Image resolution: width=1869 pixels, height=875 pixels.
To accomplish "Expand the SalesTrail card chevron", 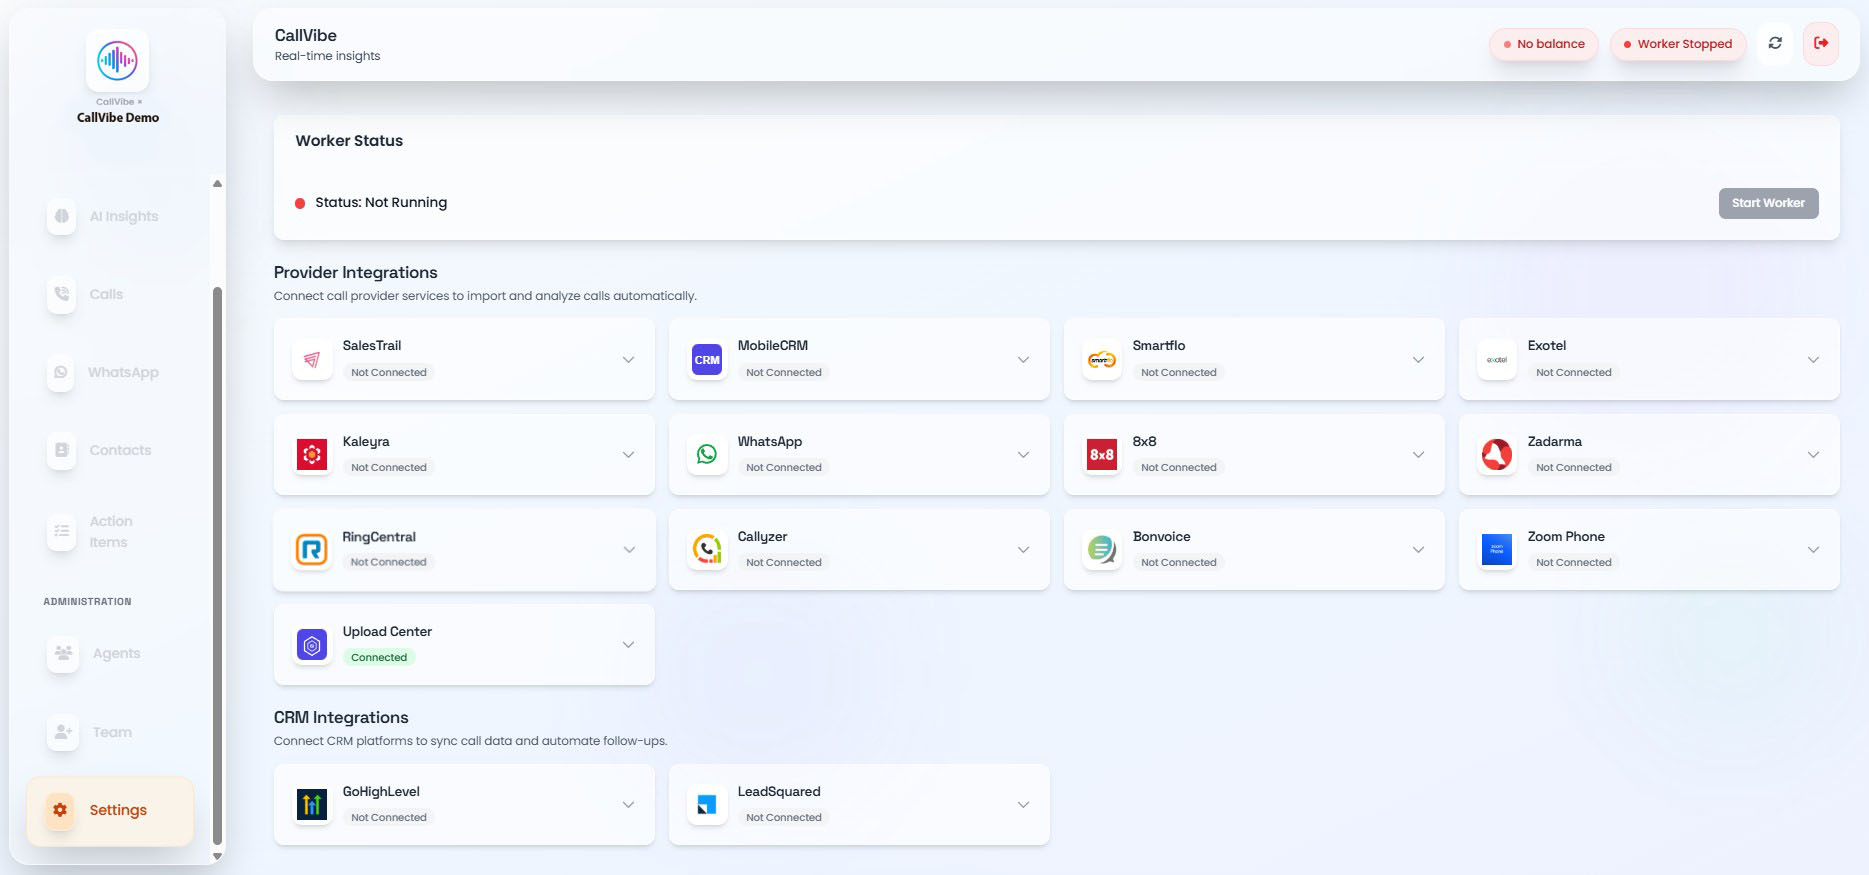I will coord(628,360).
